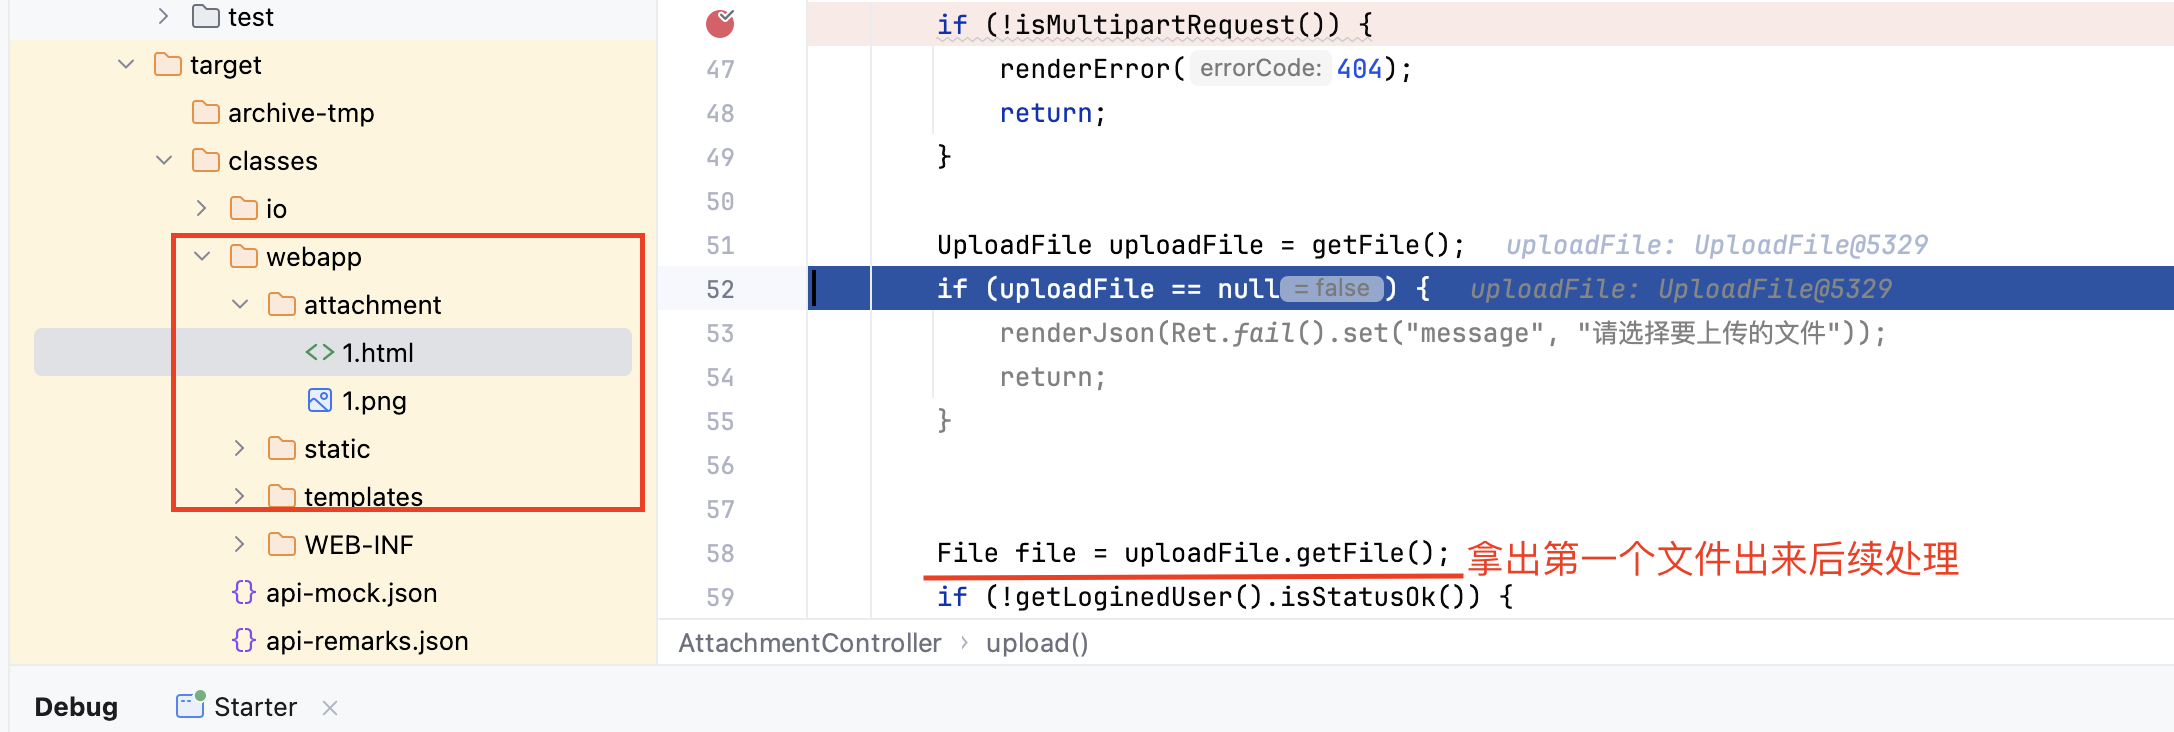This screenshot has height=732, width=2174.
Task: Click upload() in the breadcrumb bar
Action: pos(1037,643)
